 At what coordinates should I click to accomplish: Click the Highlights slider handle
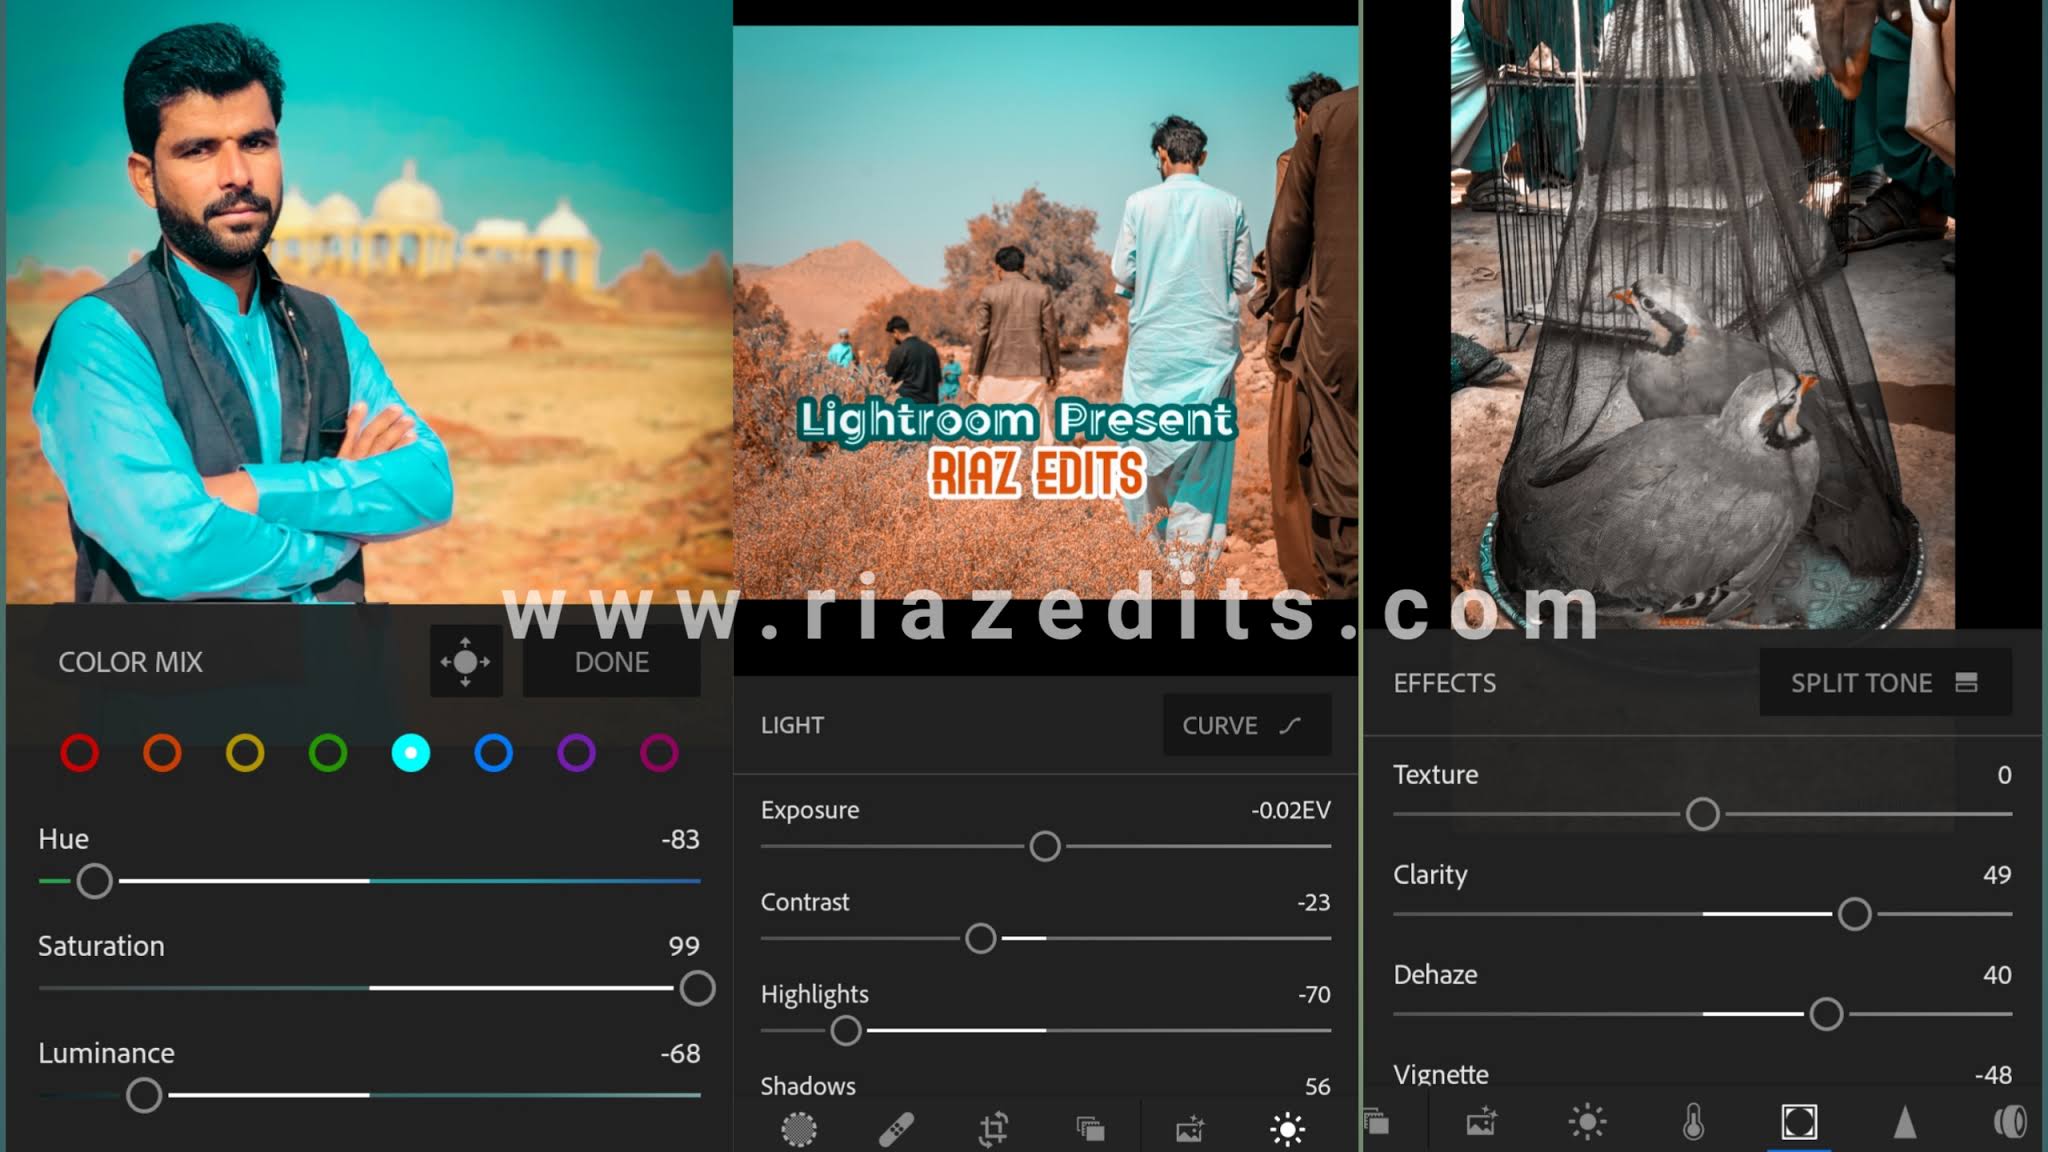point(846,1030)
